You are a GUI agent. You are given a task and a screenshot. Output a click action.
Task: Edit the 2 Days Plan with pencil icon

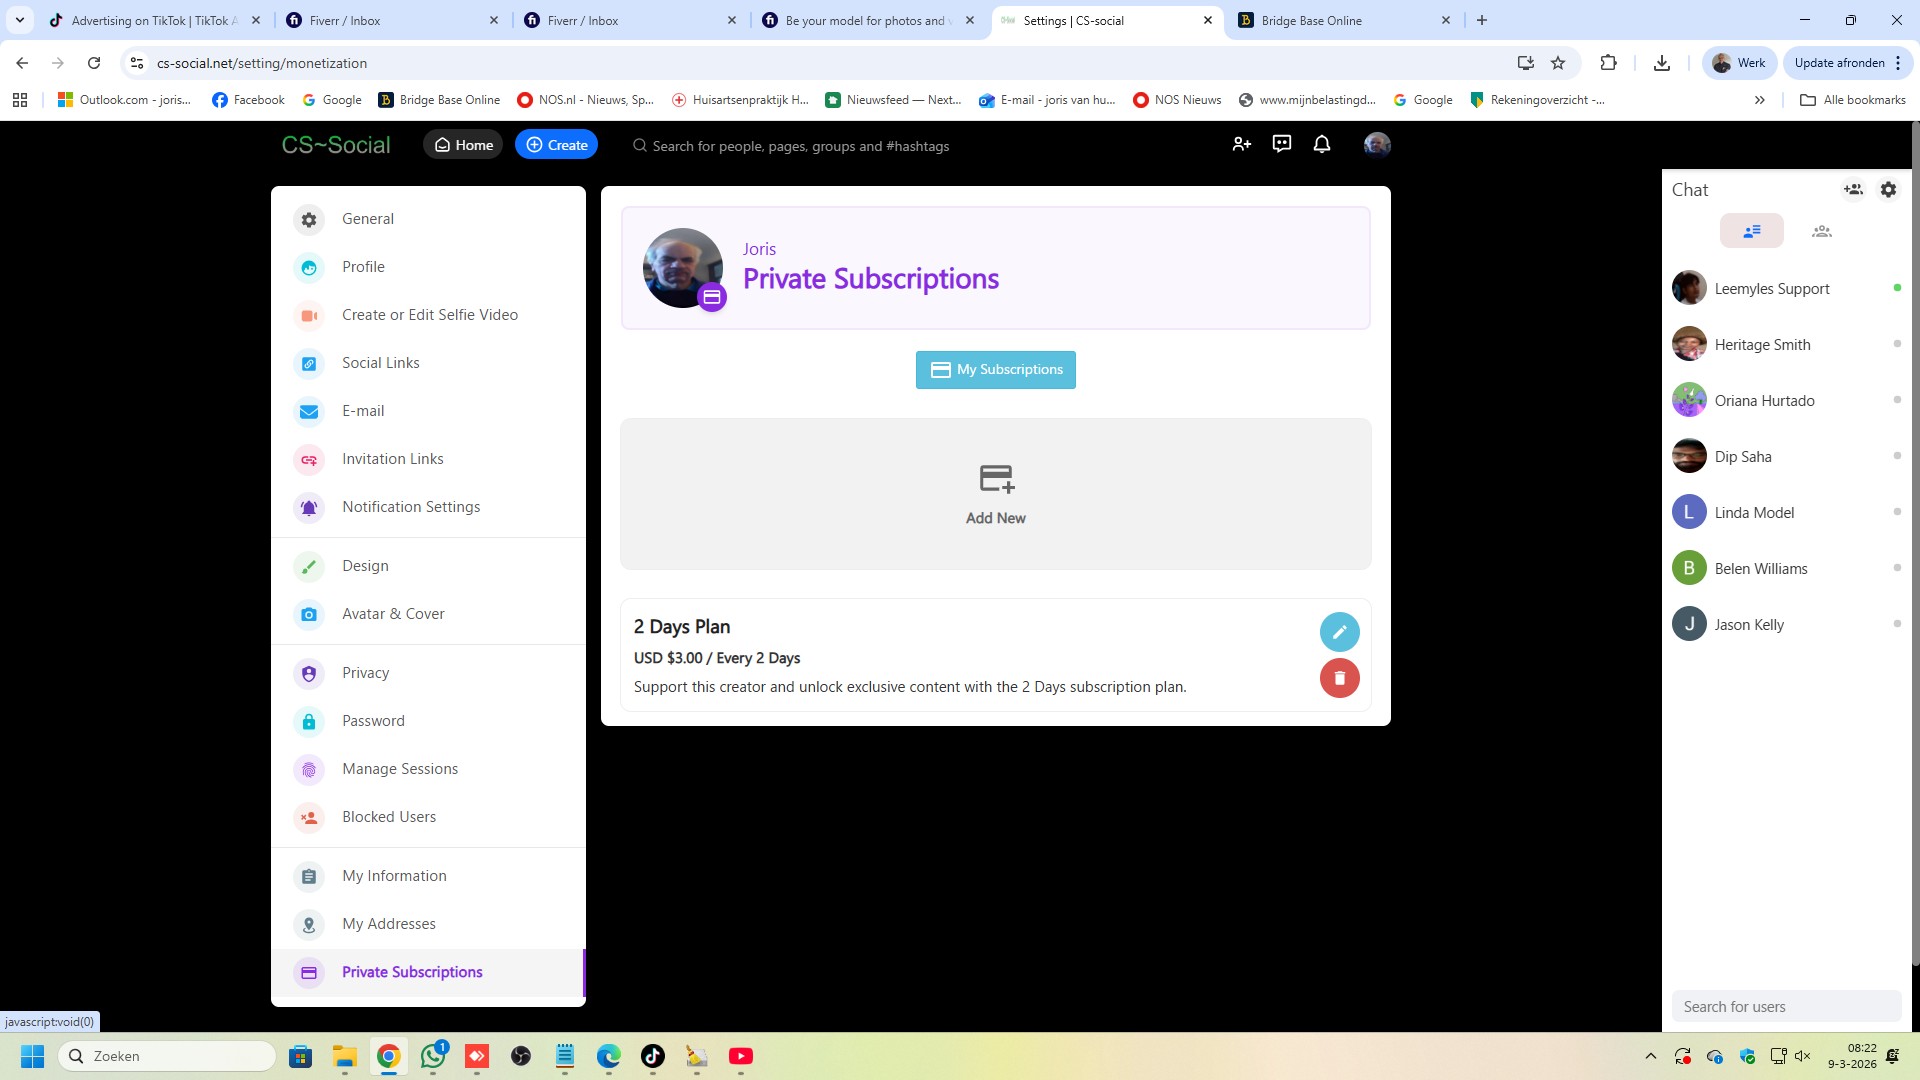[x=1339, y=632]
